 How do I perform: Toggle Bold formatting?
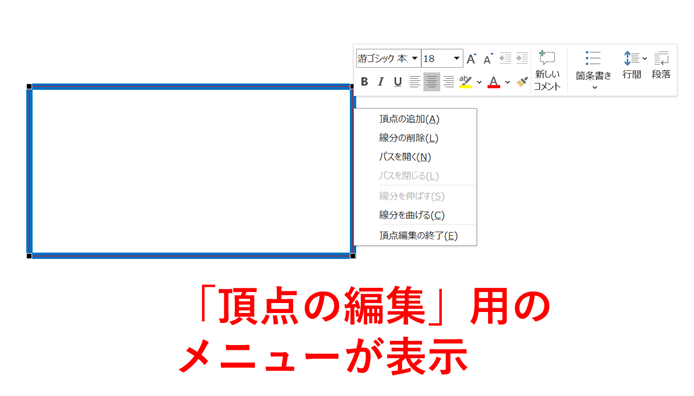click(x=364, y=82)
